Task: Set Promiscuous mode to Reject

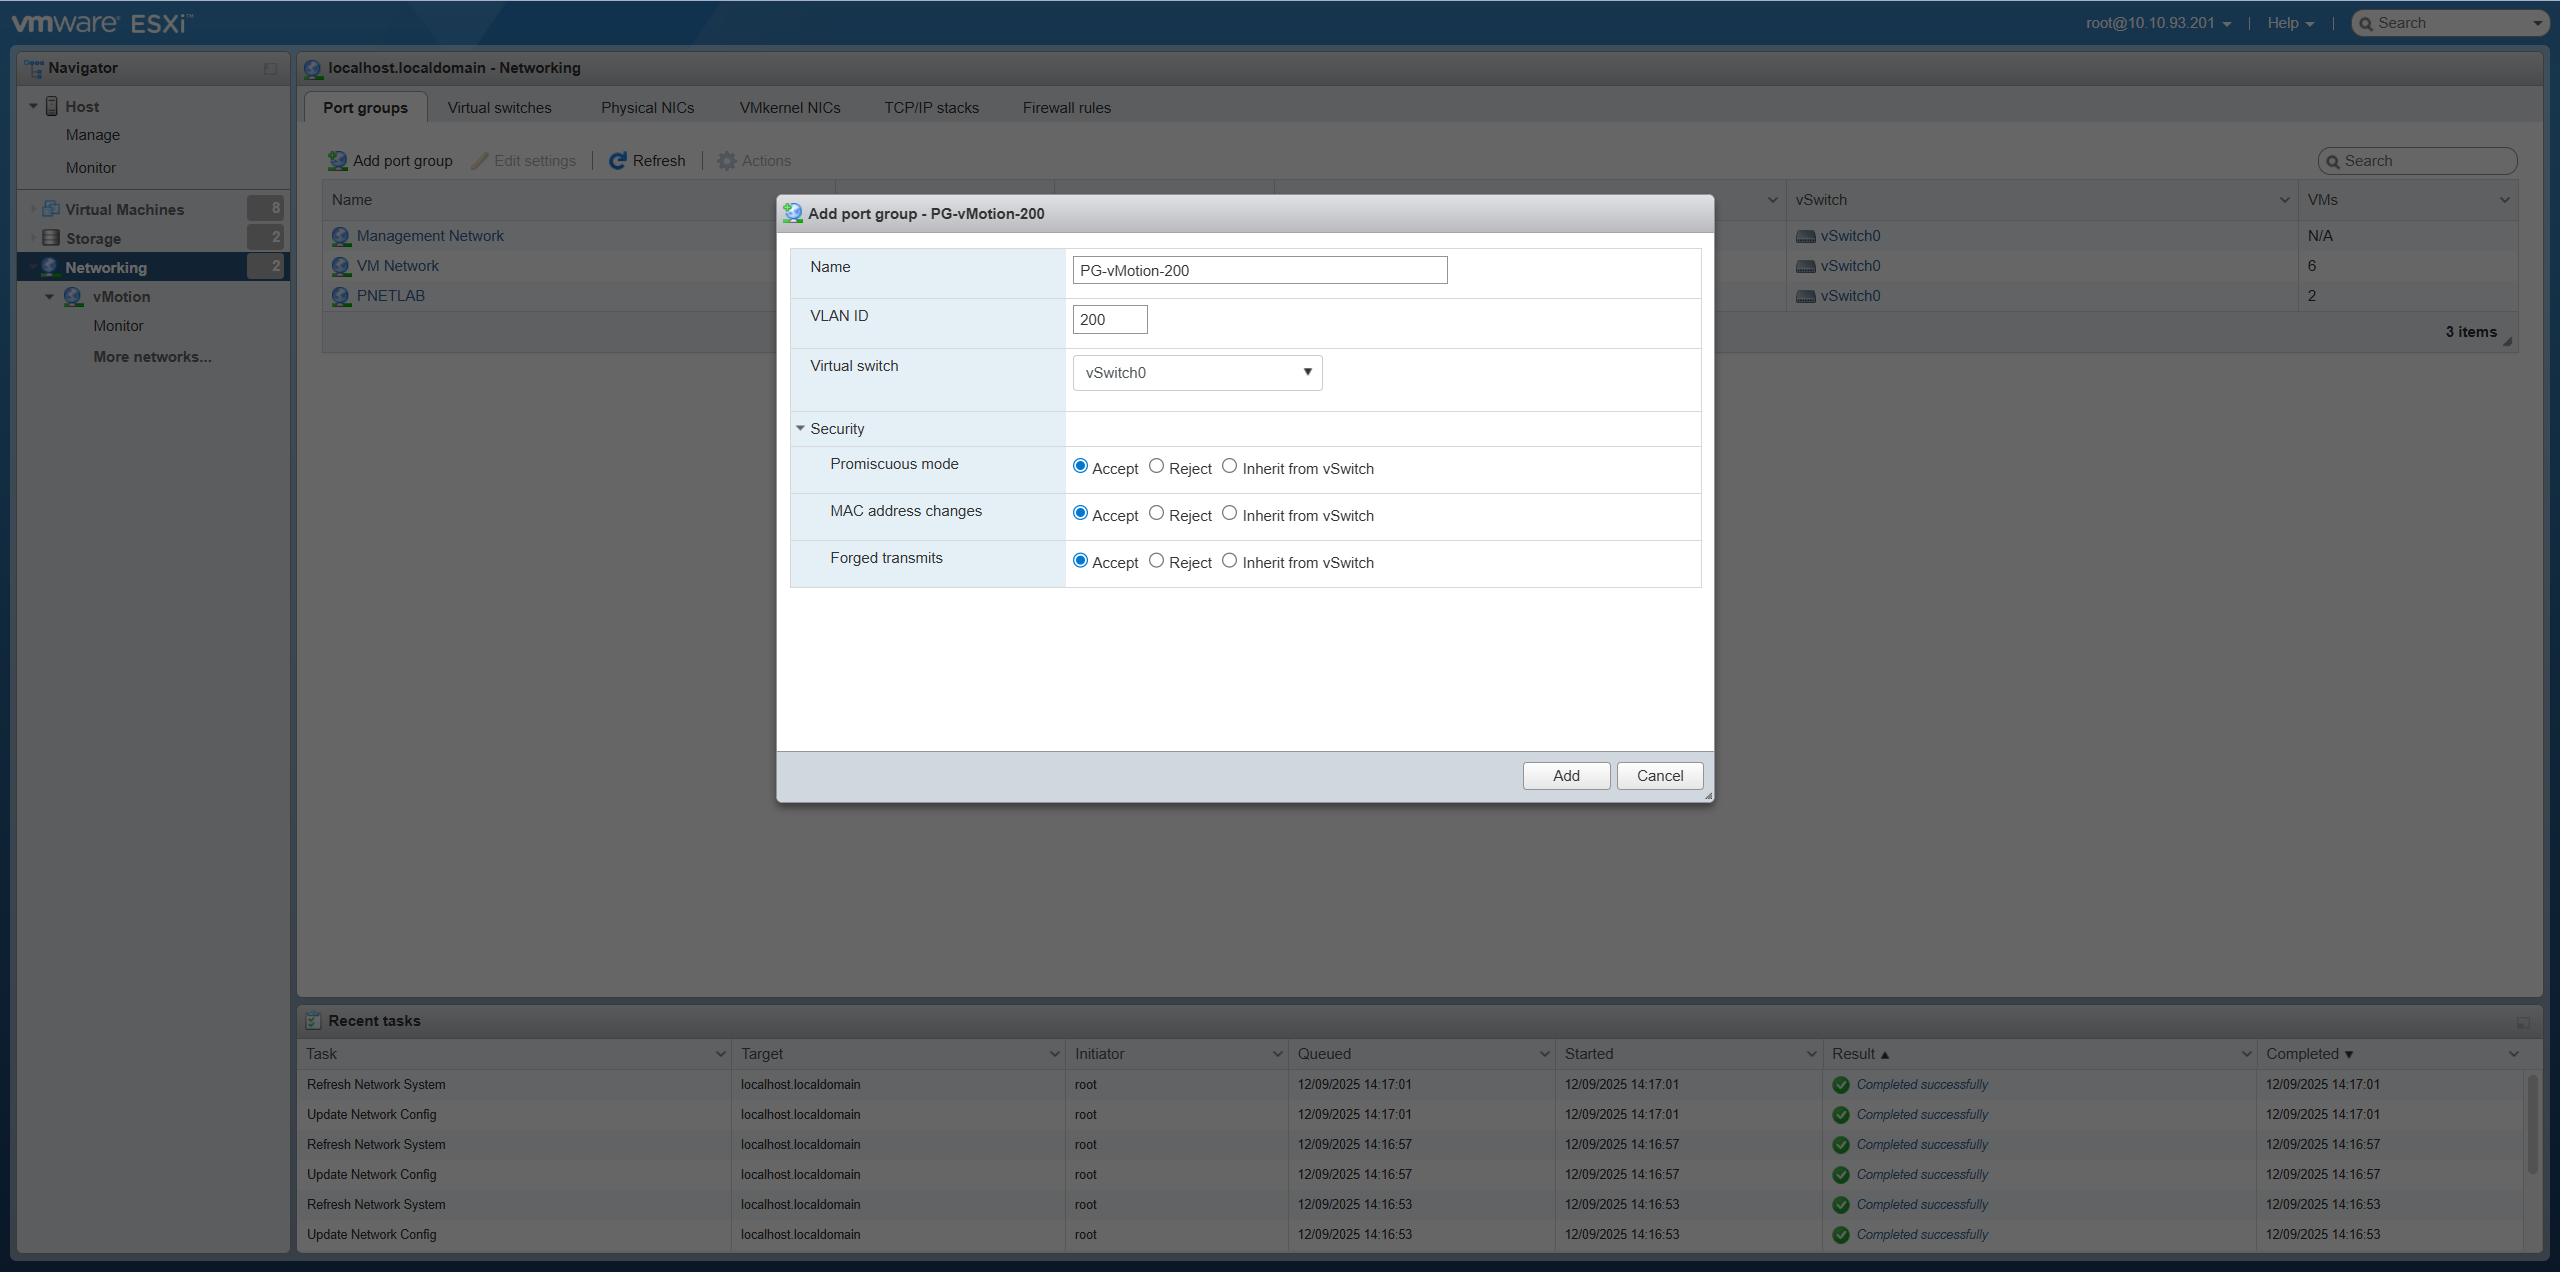Action: (x=1156, y=466)
